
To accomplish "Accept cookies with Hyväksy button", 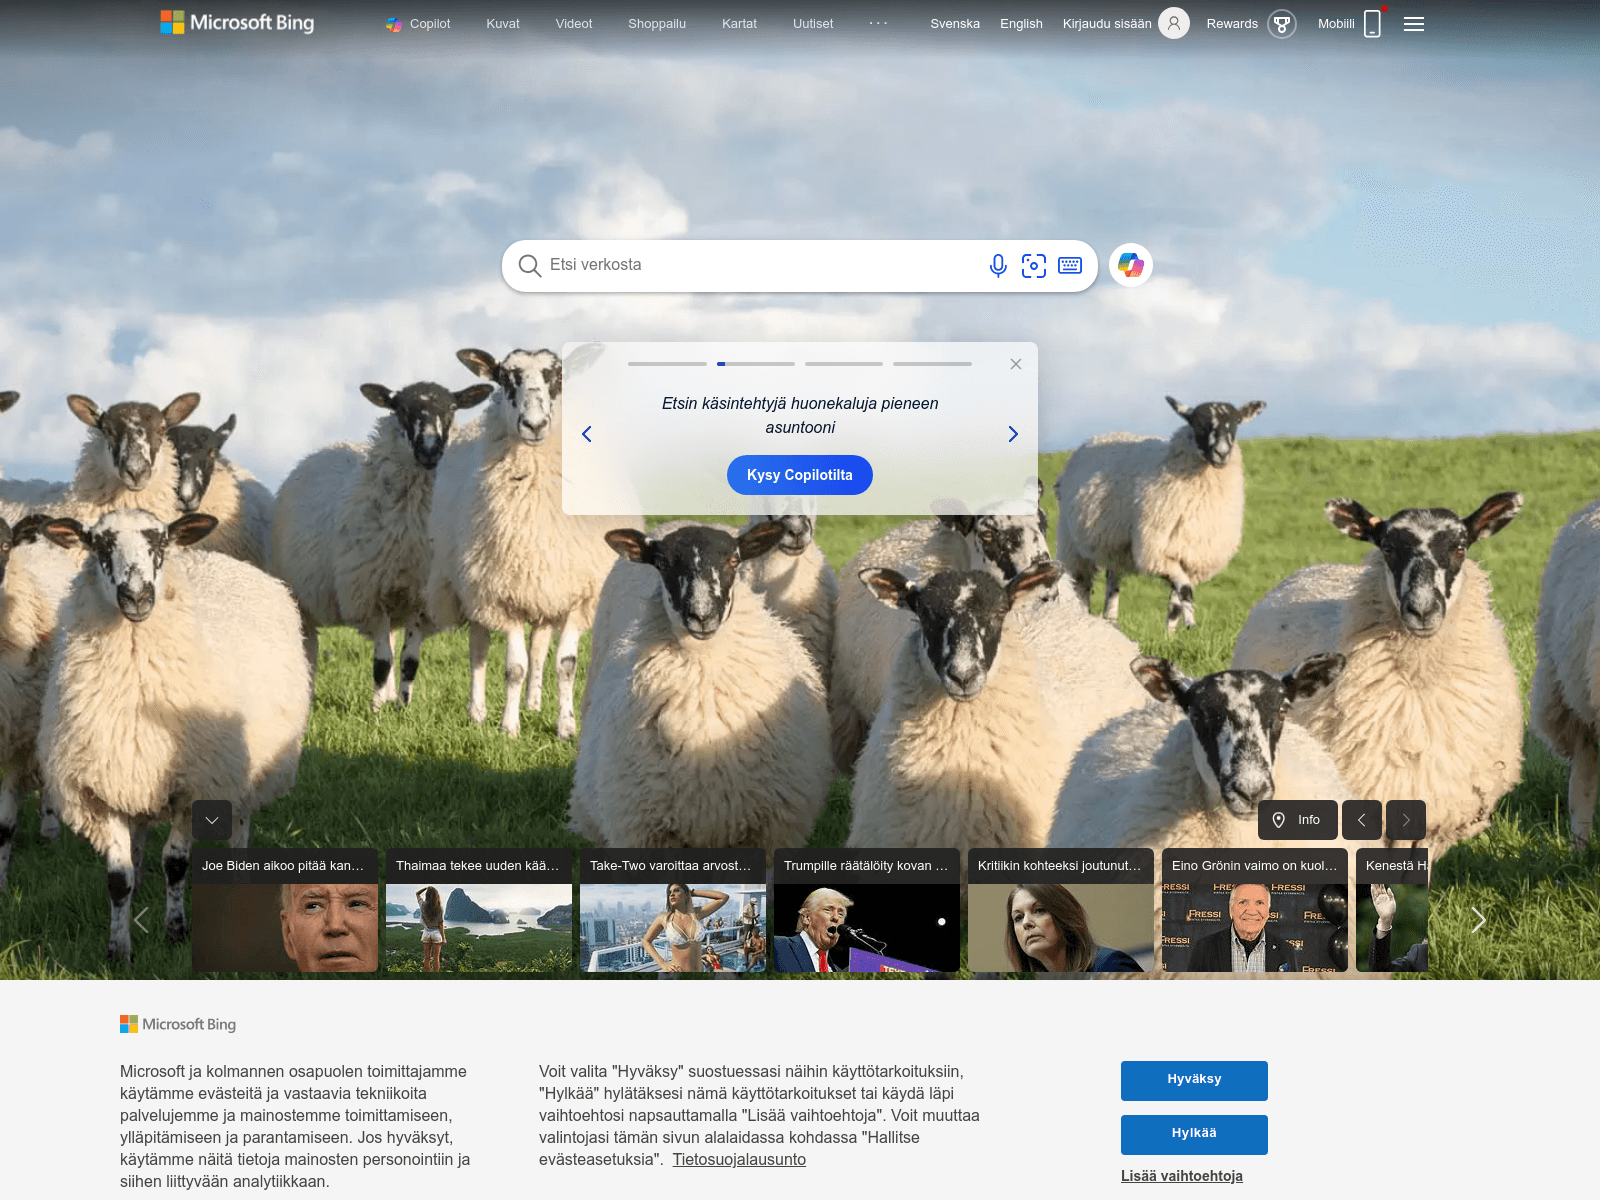I will [1194, 1080].
